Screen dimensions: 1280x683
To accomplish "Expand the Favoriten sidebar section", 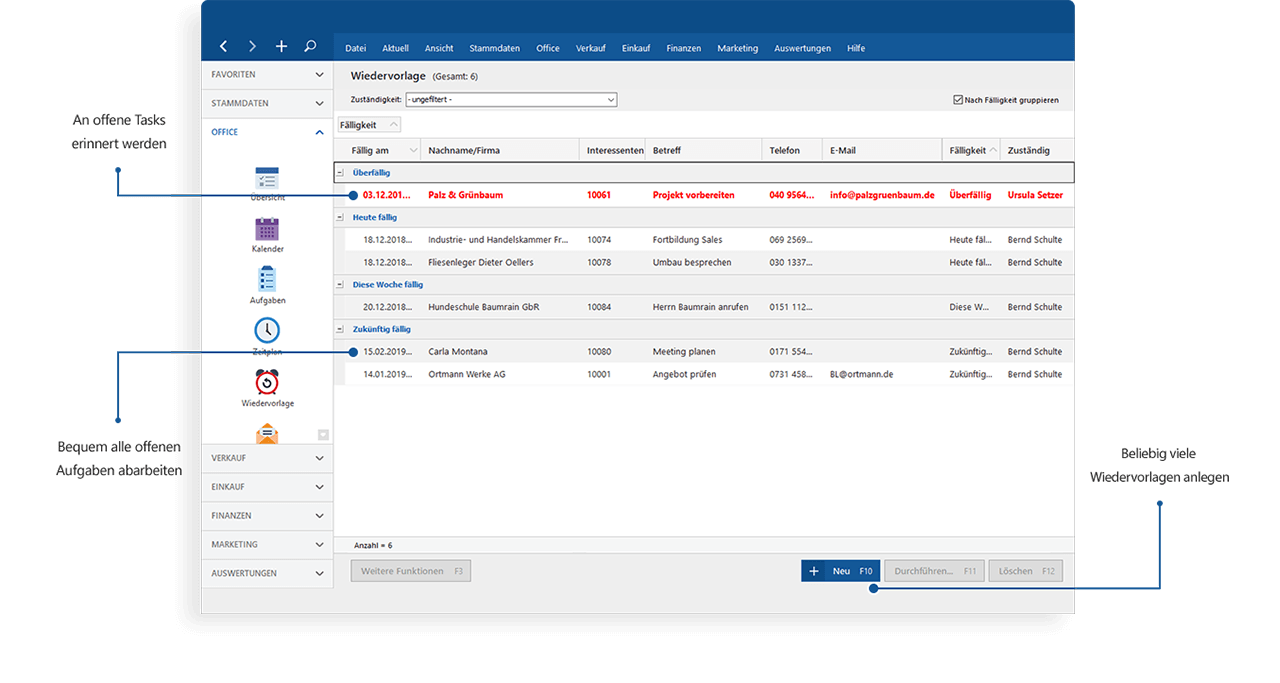I will point(267,75).
